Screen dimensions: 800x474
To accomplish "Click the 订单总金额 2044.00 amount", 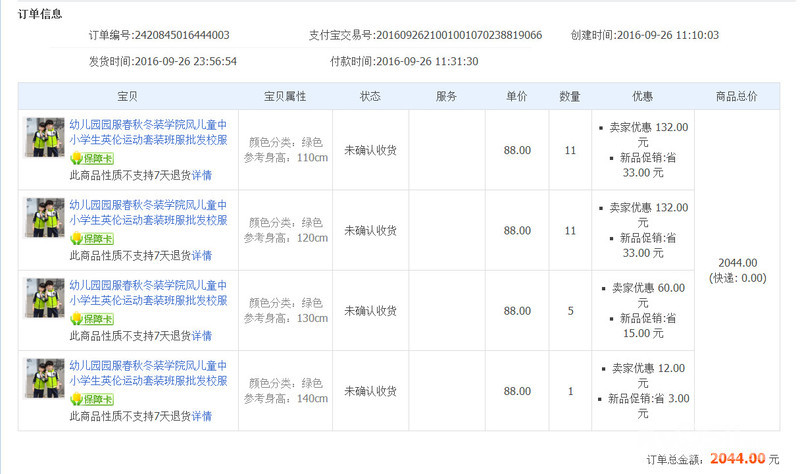I will [x=738, y=458].
